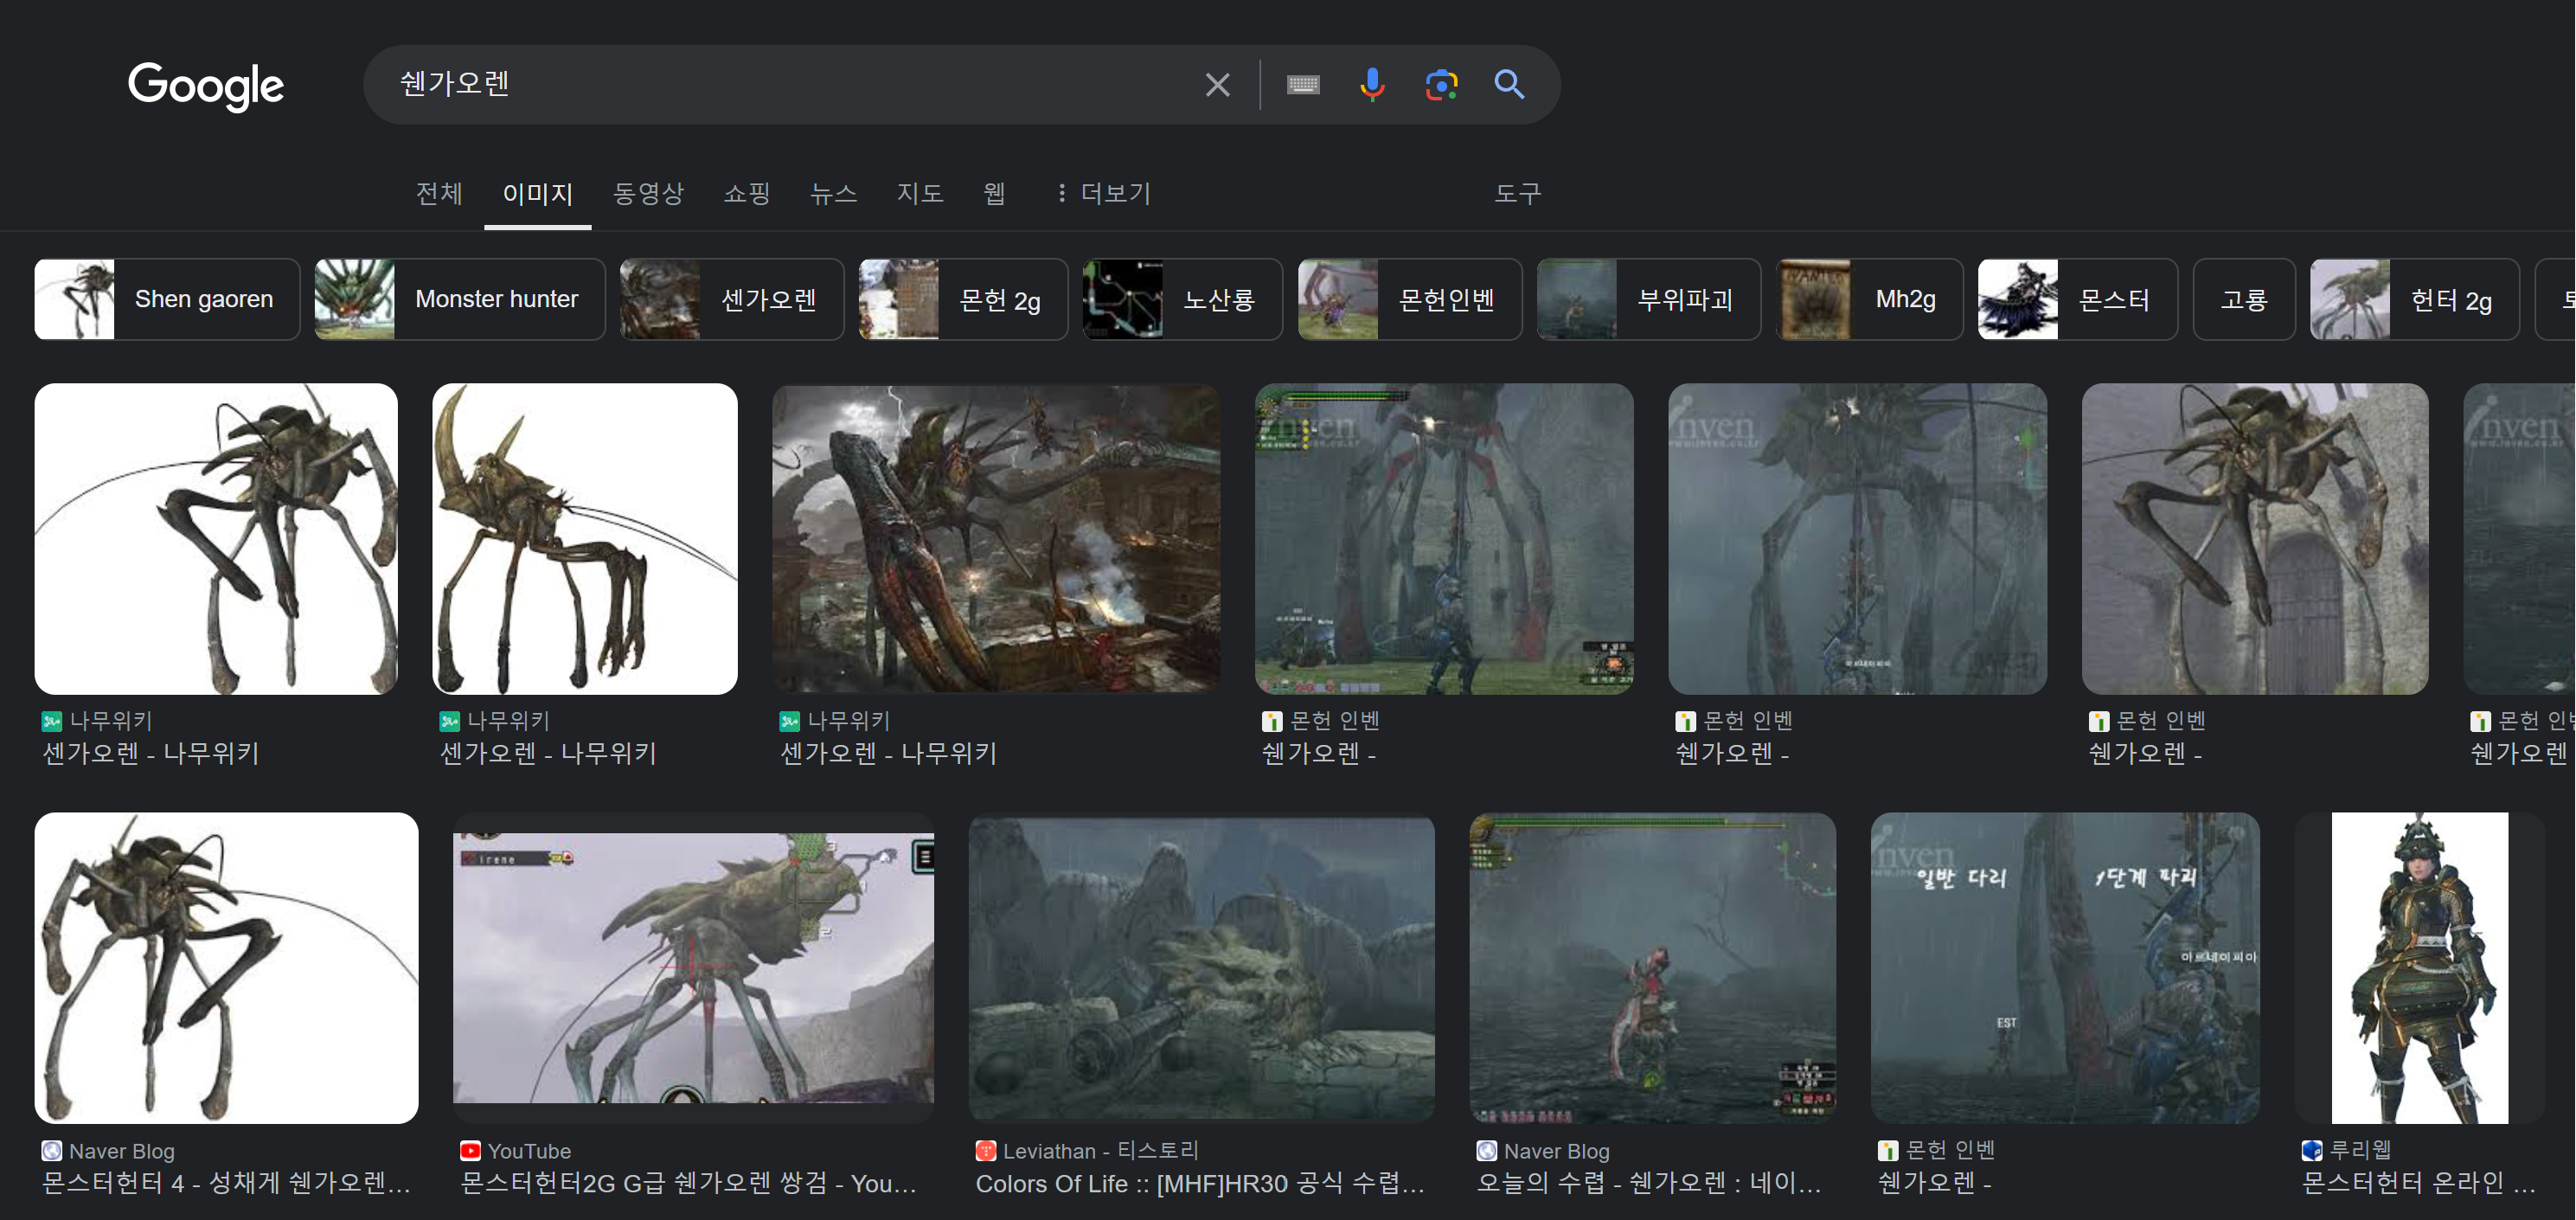Open the 도구 search tools

pos(1517,194)
